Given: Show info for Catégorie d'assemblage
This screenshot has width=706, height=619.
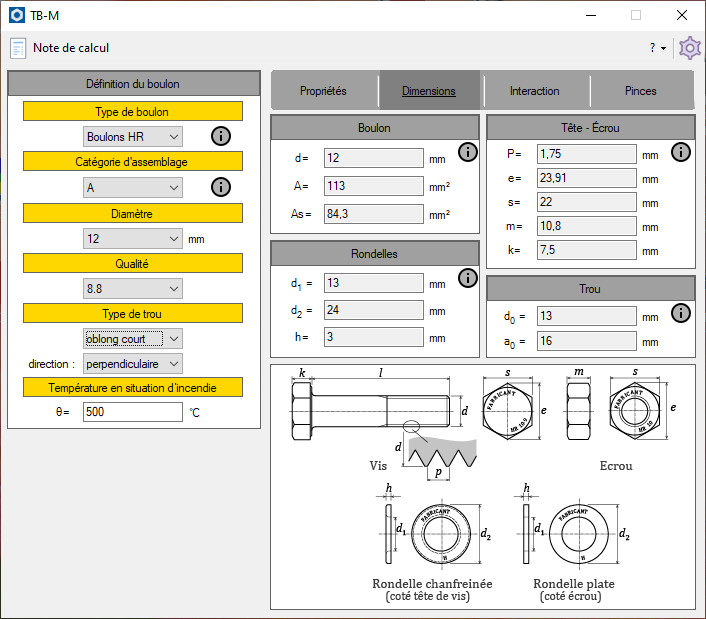Looking at the screenshot, I should tap(221, 187).
